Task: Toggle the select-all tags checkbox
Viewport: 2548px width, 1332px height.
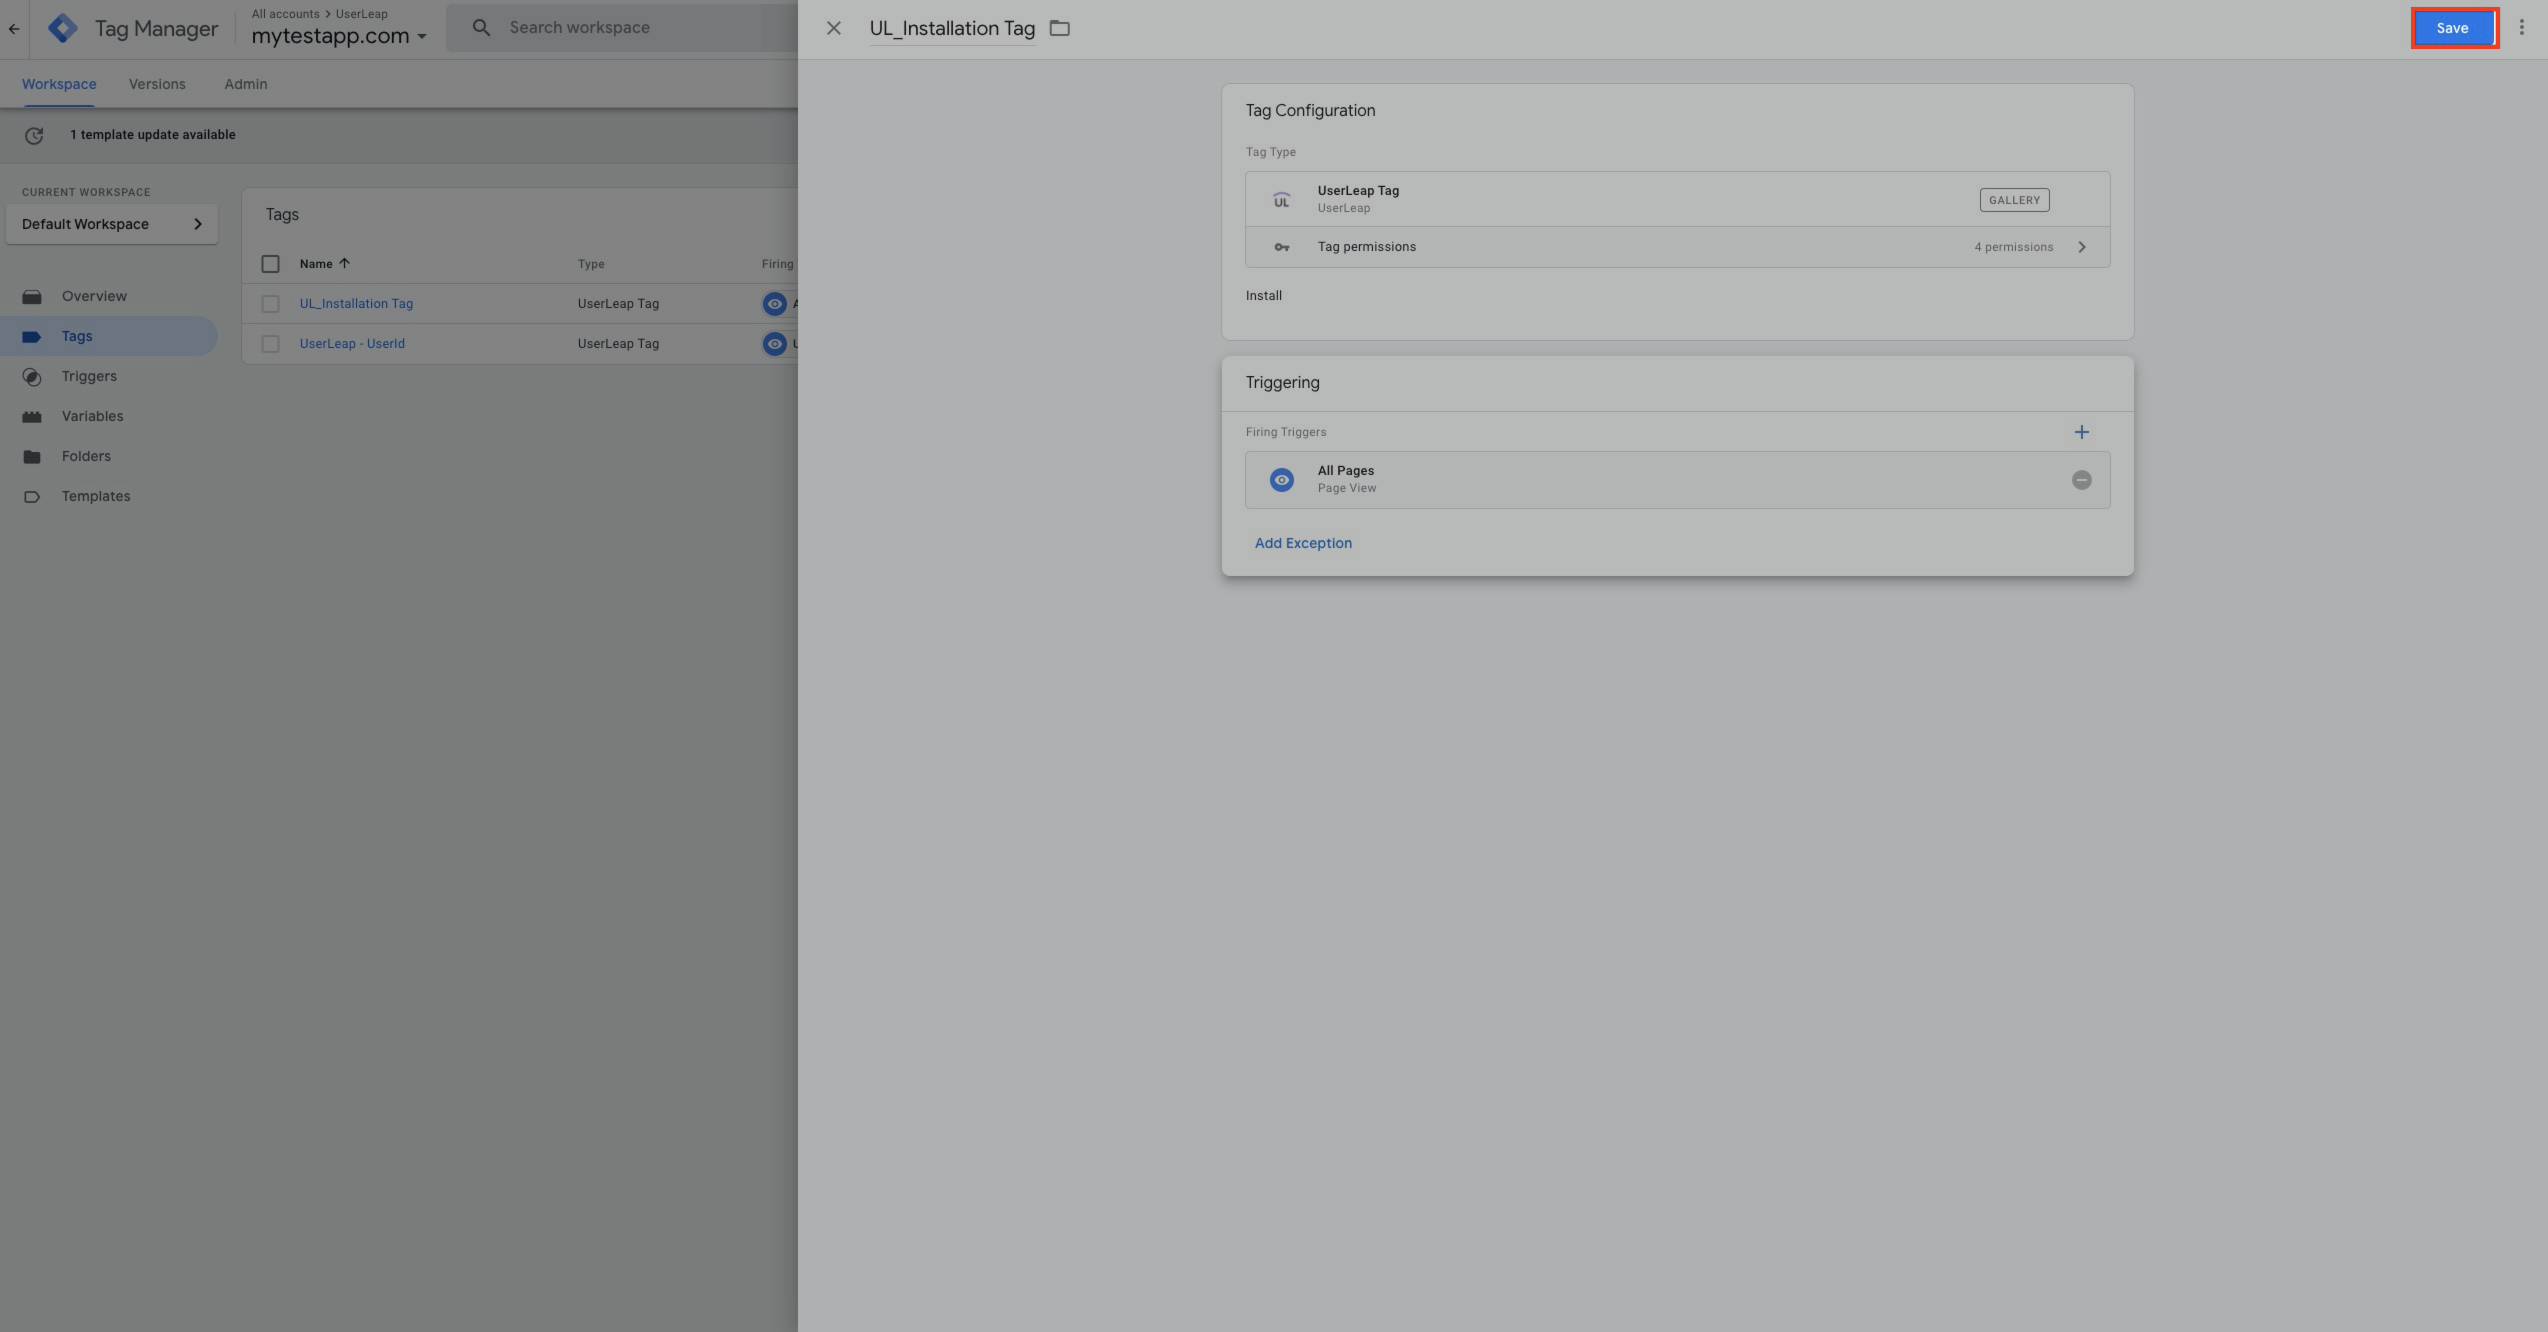Action: [x=270, y=264]
